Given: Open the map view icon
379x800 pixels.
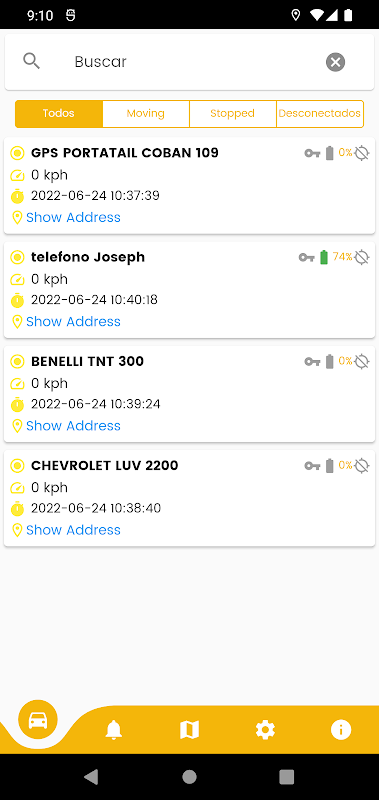Looking at the screenshot, I should (x=189, y=730).
